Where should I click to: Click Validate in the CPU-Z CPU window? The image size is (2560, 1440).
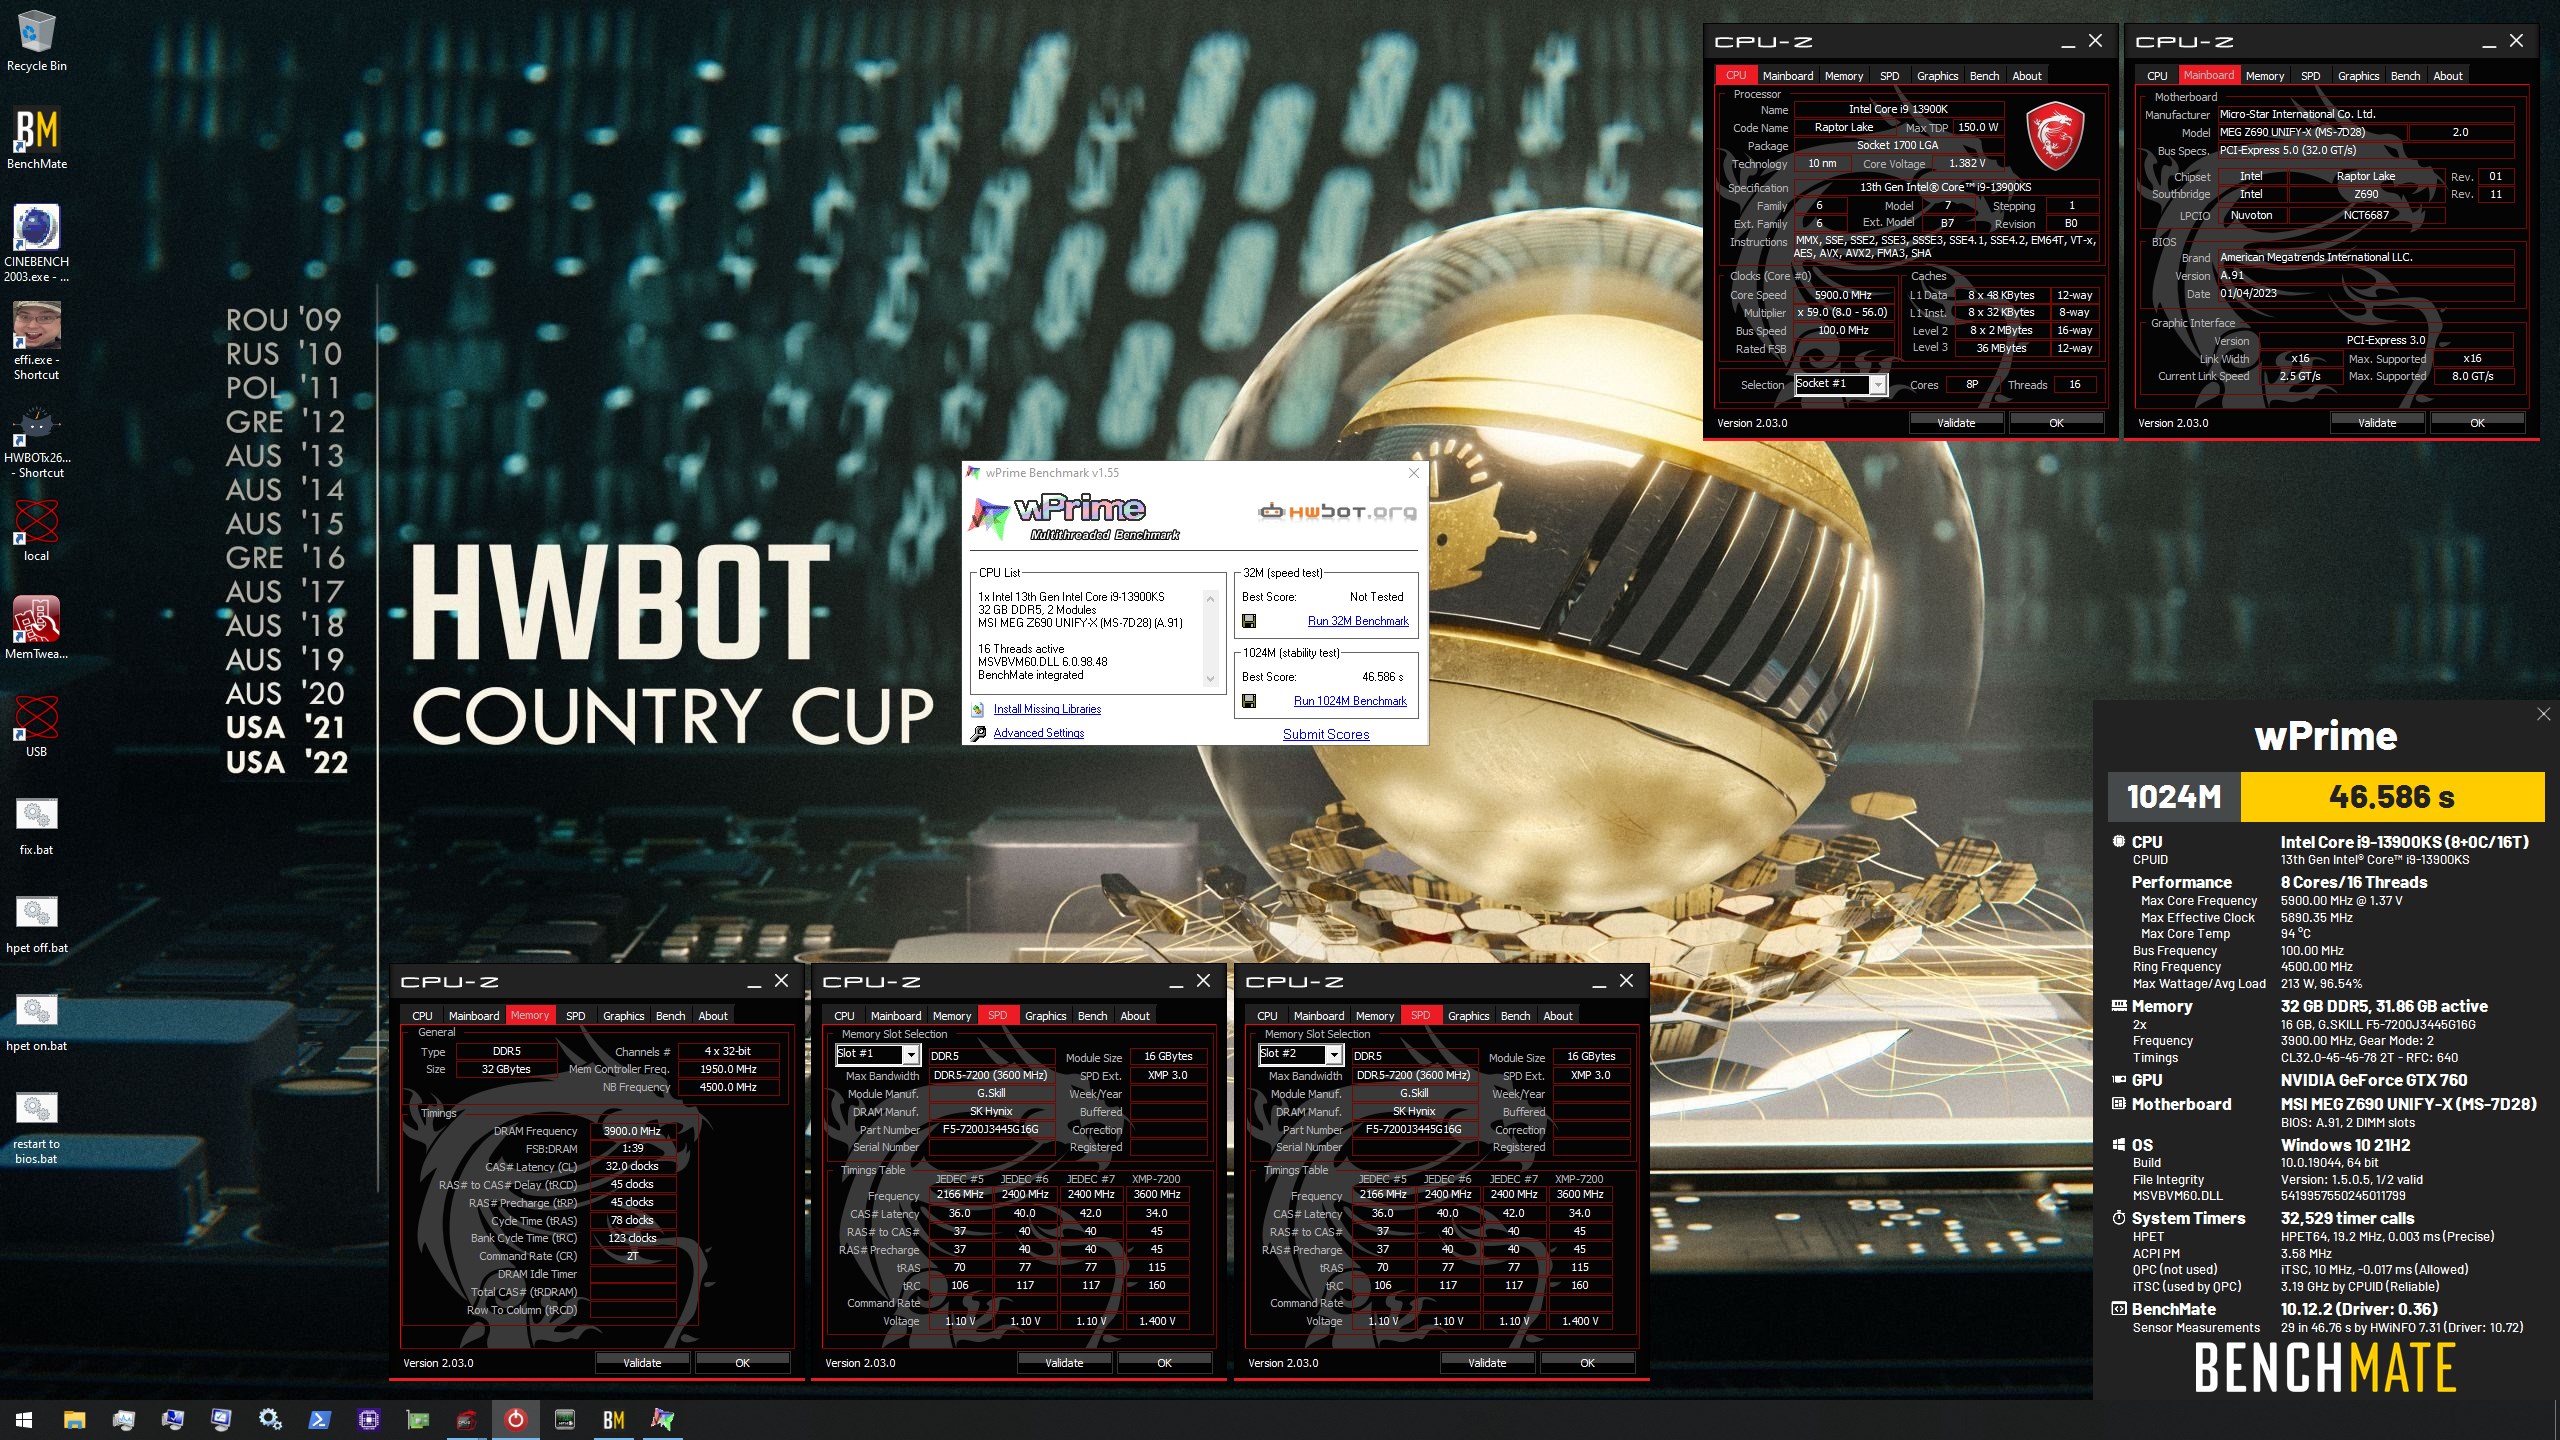pos(1956,423)
